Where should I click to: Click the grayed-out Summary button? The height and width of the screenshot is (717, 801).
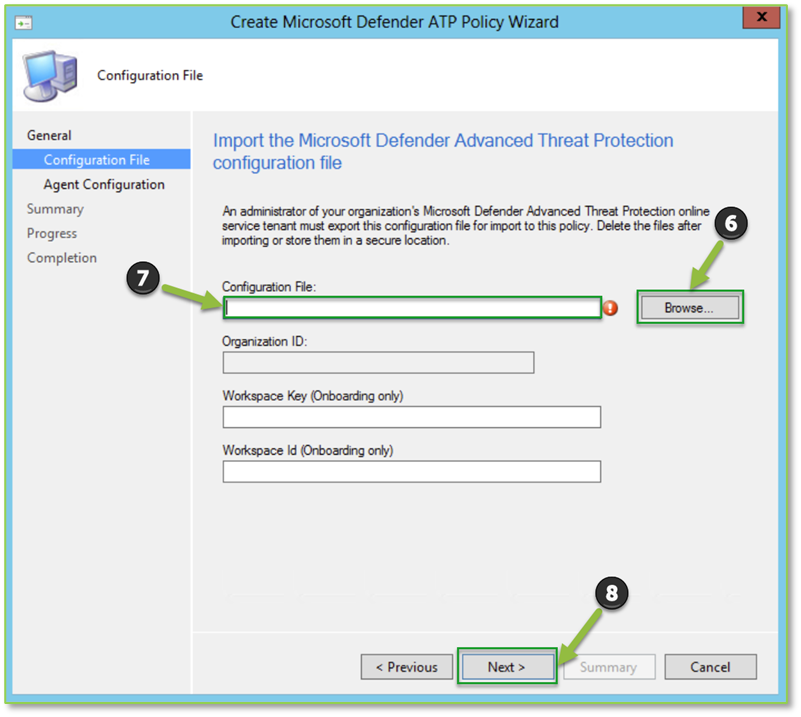coord(609,667)
